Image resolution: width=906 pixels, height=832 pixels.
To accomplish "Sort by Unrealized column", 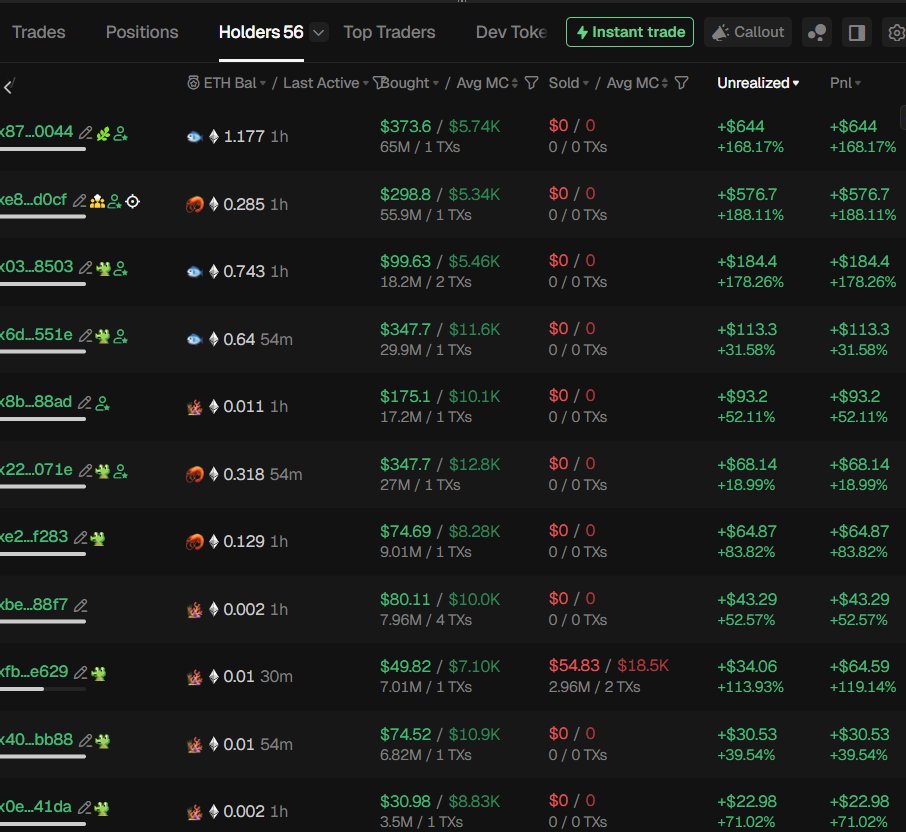I will pyautogui.click(x=758, y=83).
